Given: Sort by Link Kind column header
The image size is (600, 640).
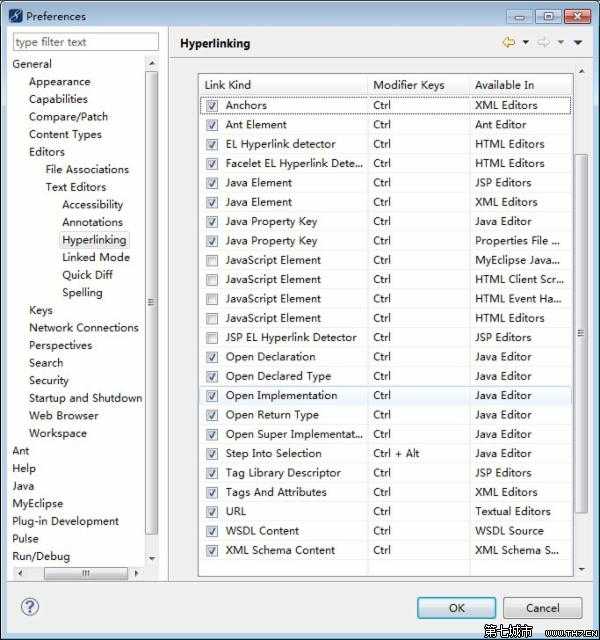Looking at the screenshot, I should tap(283, 85).
